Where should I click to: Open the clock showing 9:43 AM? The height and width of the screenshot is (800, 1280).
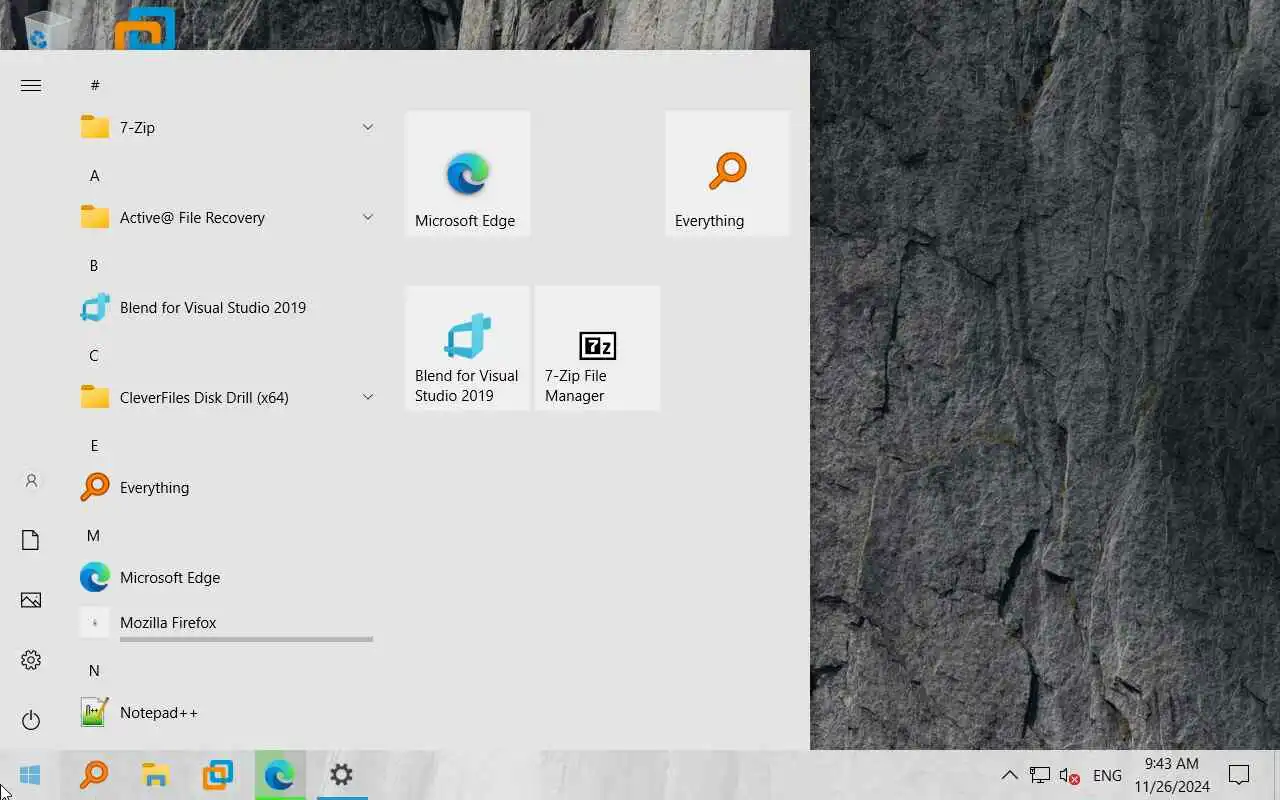(1172, 775)
